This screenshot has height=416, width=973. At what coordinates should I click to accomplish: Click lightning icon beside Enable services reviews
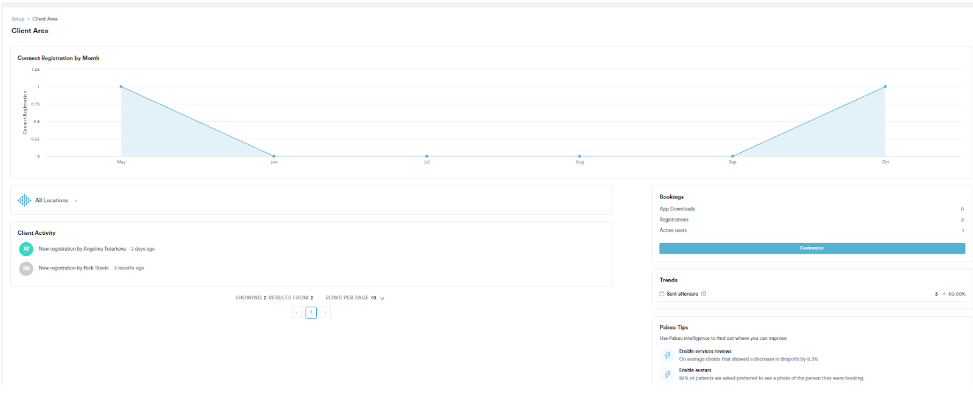668,355
